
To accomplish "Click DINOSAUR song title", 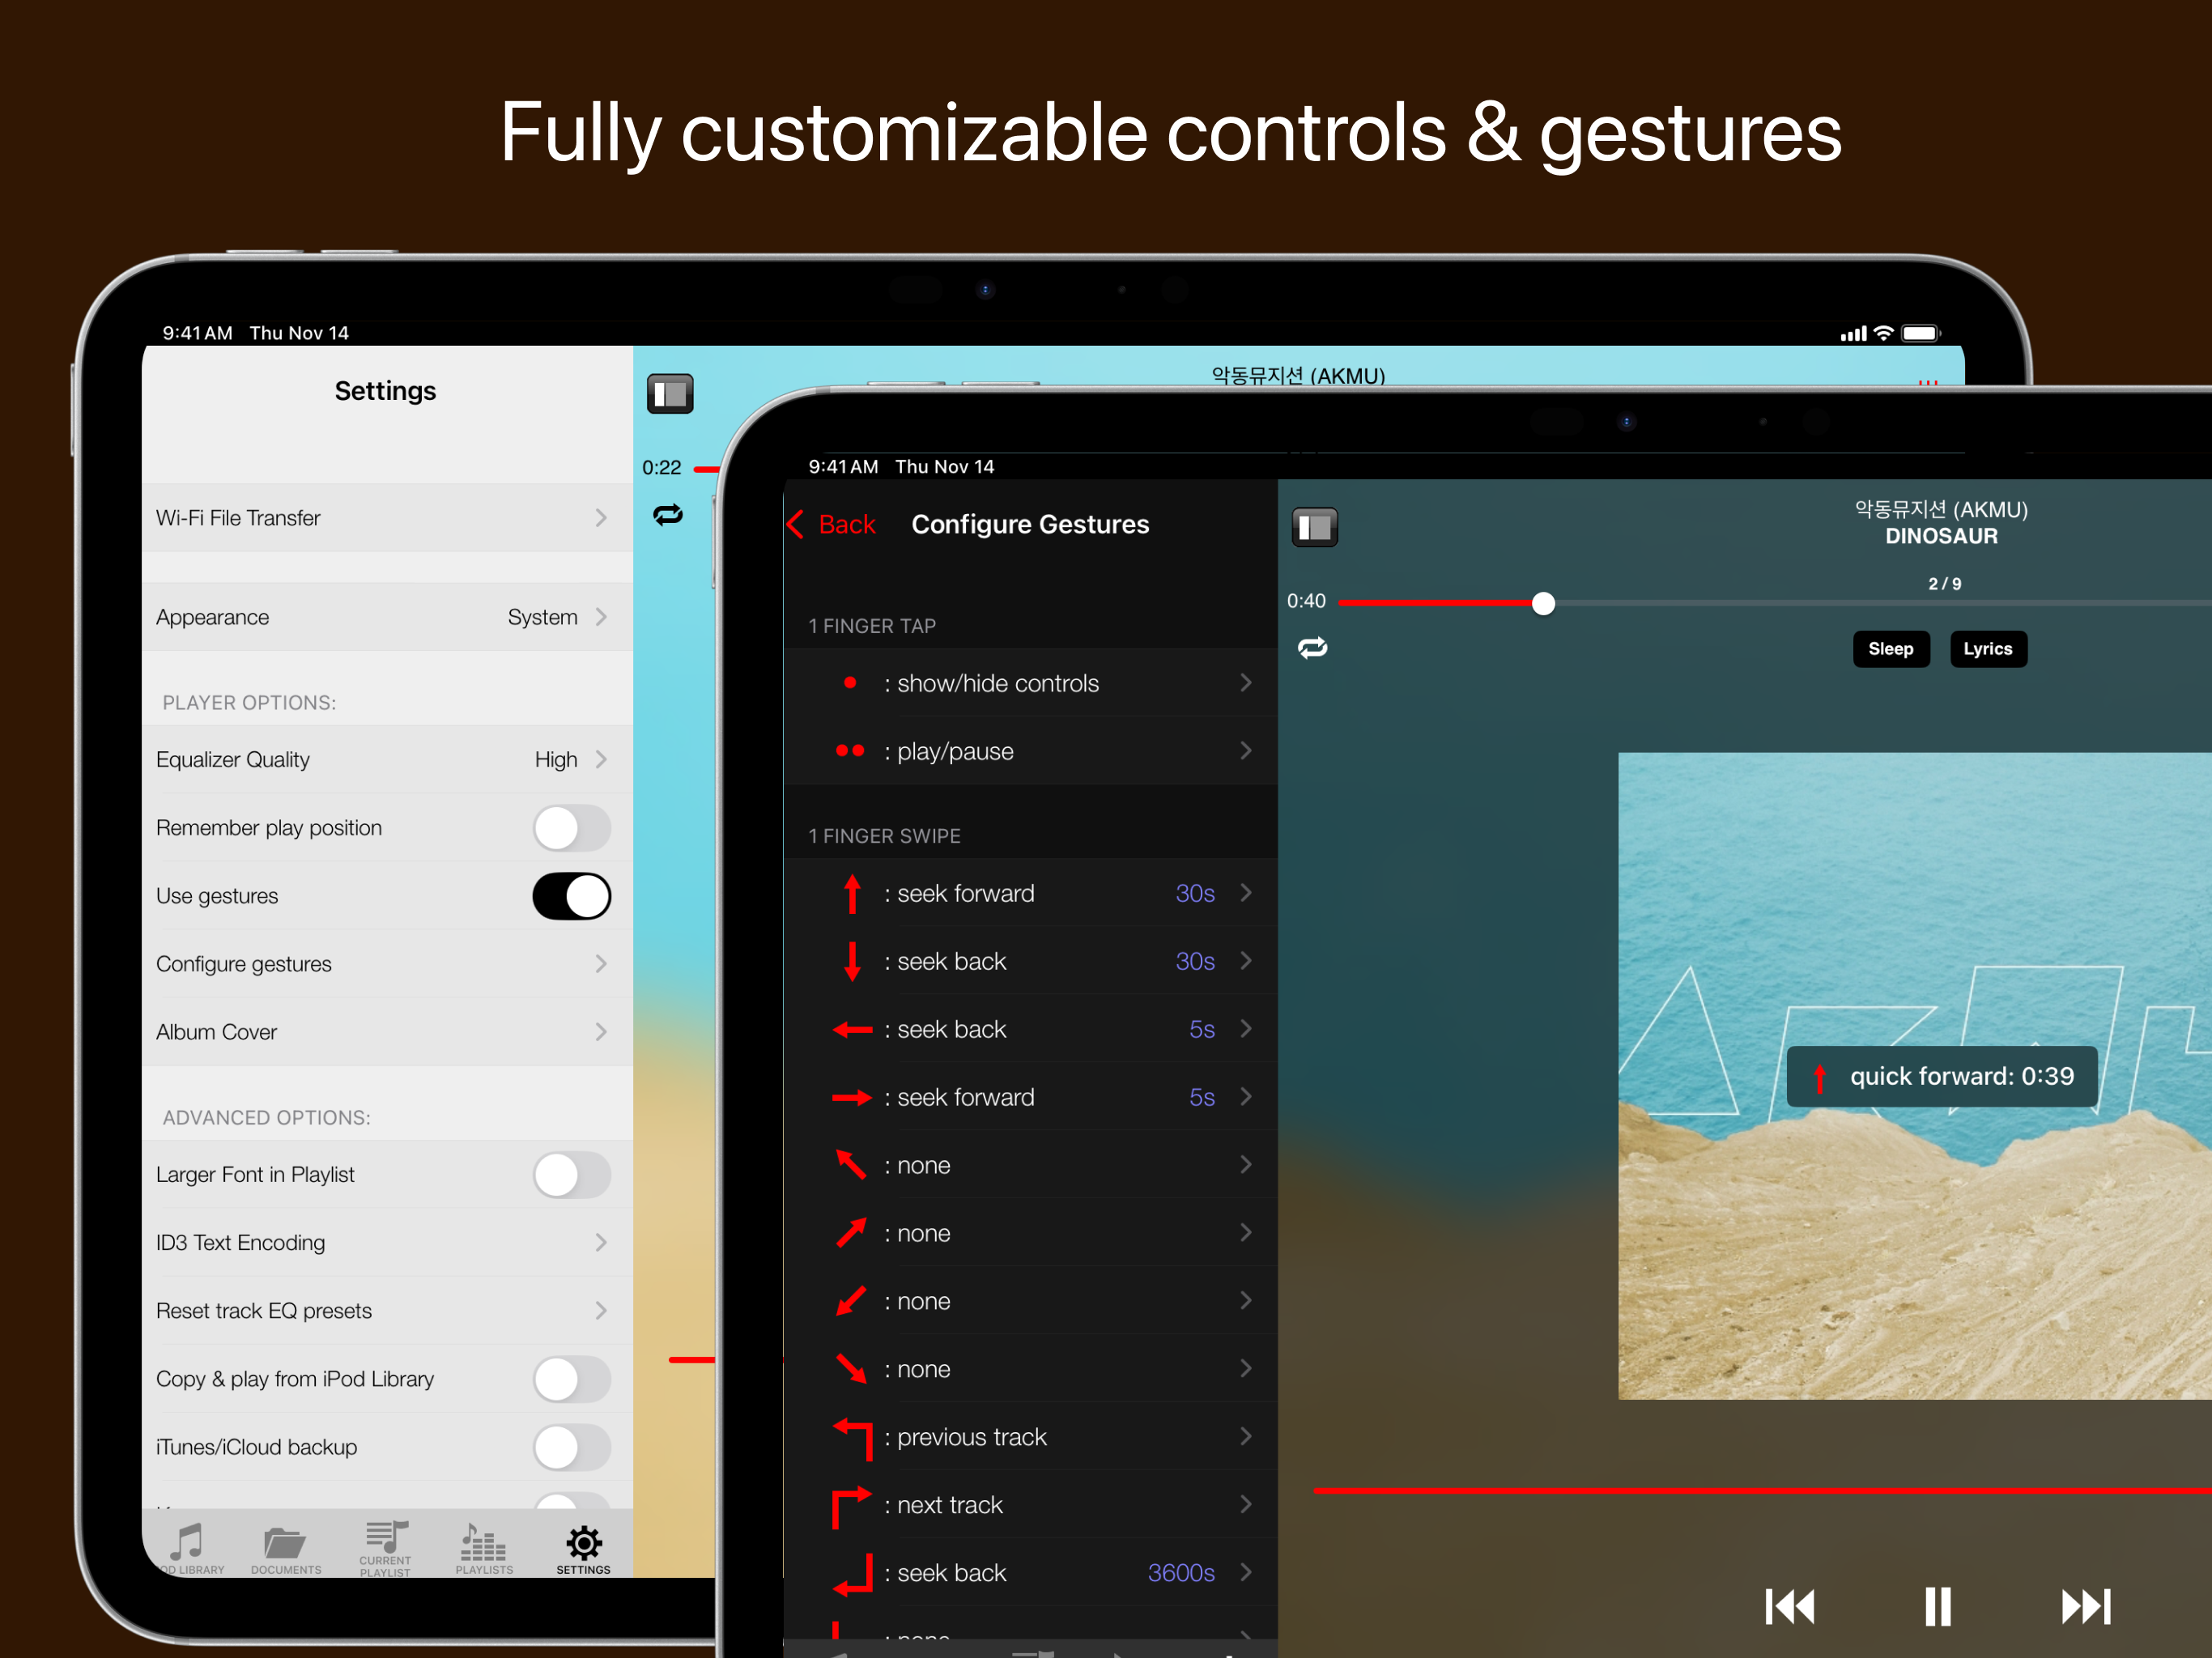I will point(1941,536).
